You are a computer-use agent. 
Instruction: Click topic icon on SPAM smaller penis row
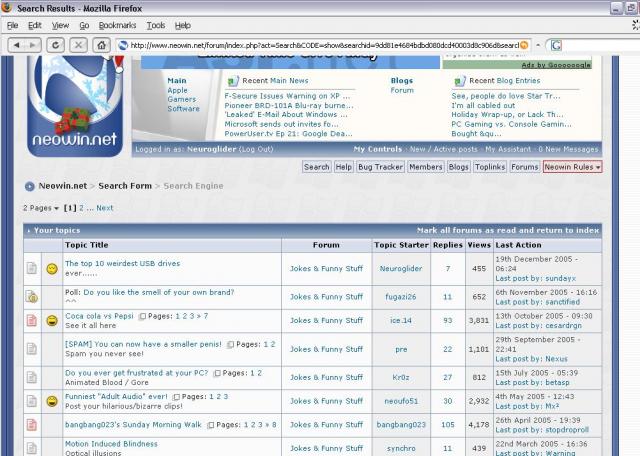click(32, 349)
